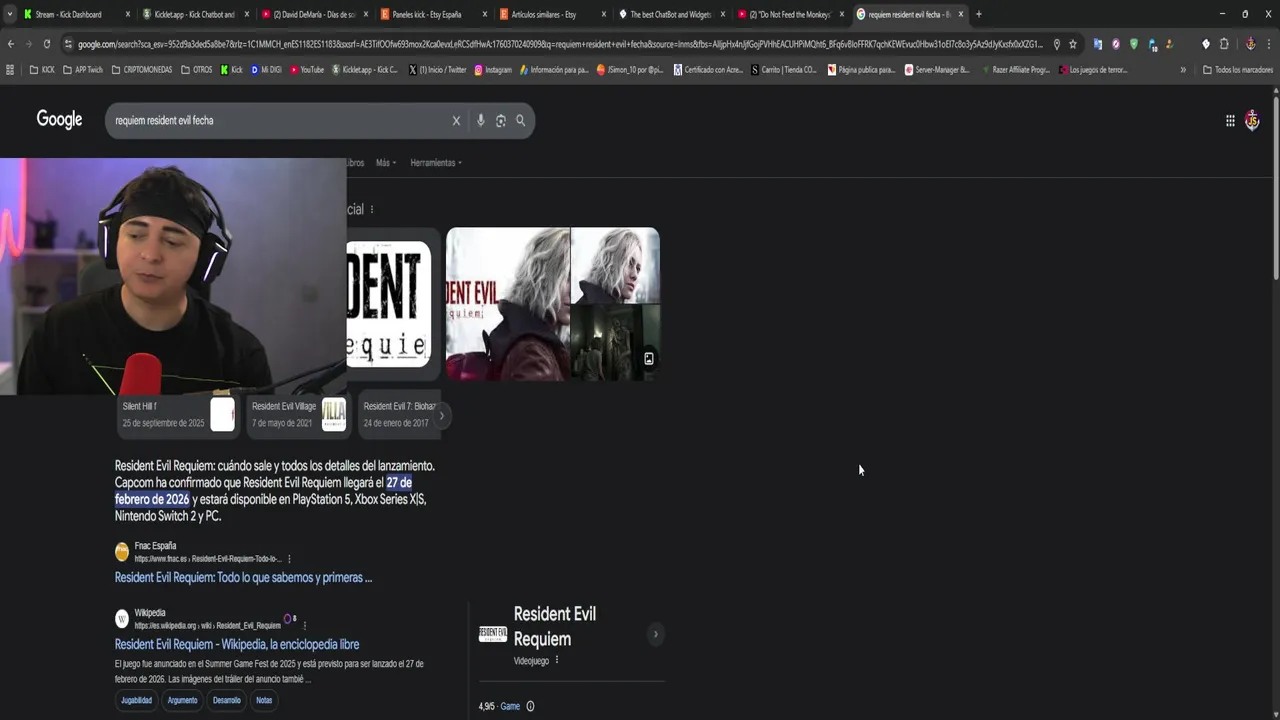
Task: Open the Google Translate extension icon
Action: [x=1098, y=44]
